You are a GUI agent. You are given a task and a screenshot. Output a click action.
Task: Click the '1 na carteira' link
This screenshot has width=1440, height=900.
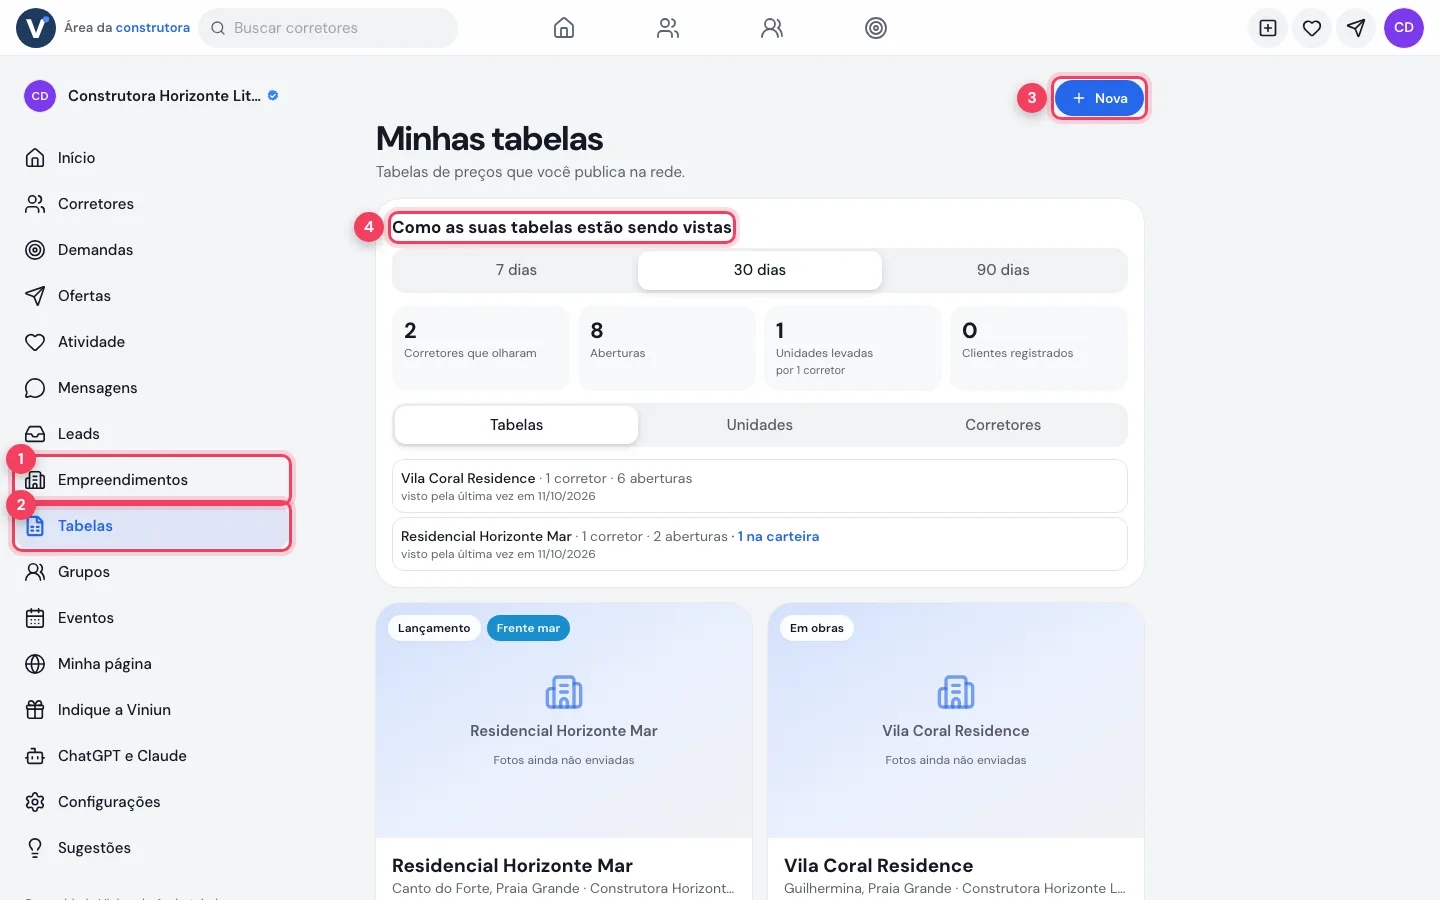pyautogui.click(x=778, y=536)
